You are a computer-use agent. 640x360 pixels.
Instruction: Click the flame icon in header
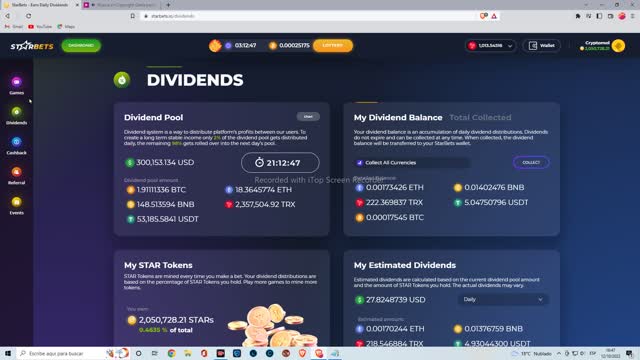coord(215,45)
